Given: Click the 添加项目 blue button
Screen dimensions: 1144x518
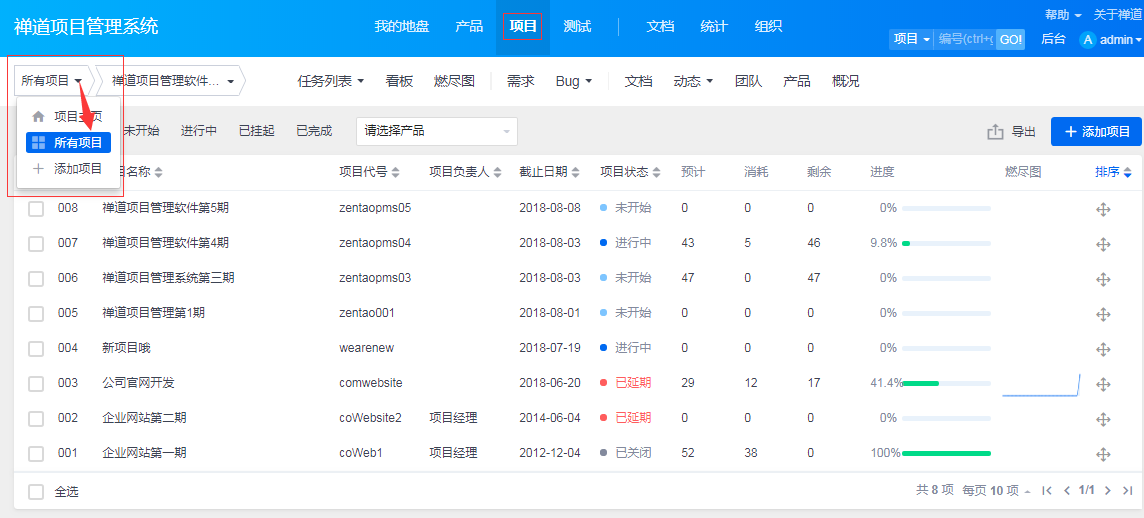Looking at the screenshot, I should pyautogui.click(x=1096, y=132).
